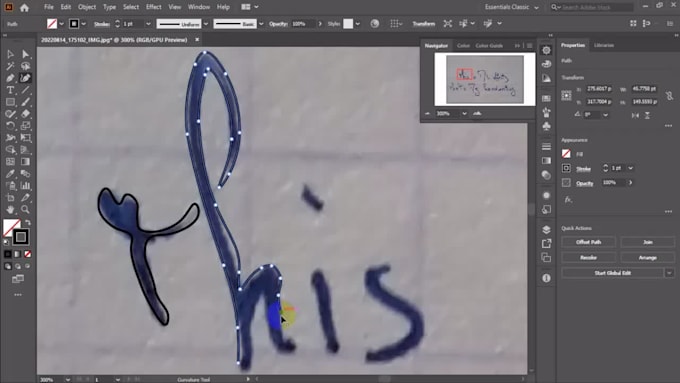
Task: Click Fill swatch in Appearance section
Action: point(566,154)
